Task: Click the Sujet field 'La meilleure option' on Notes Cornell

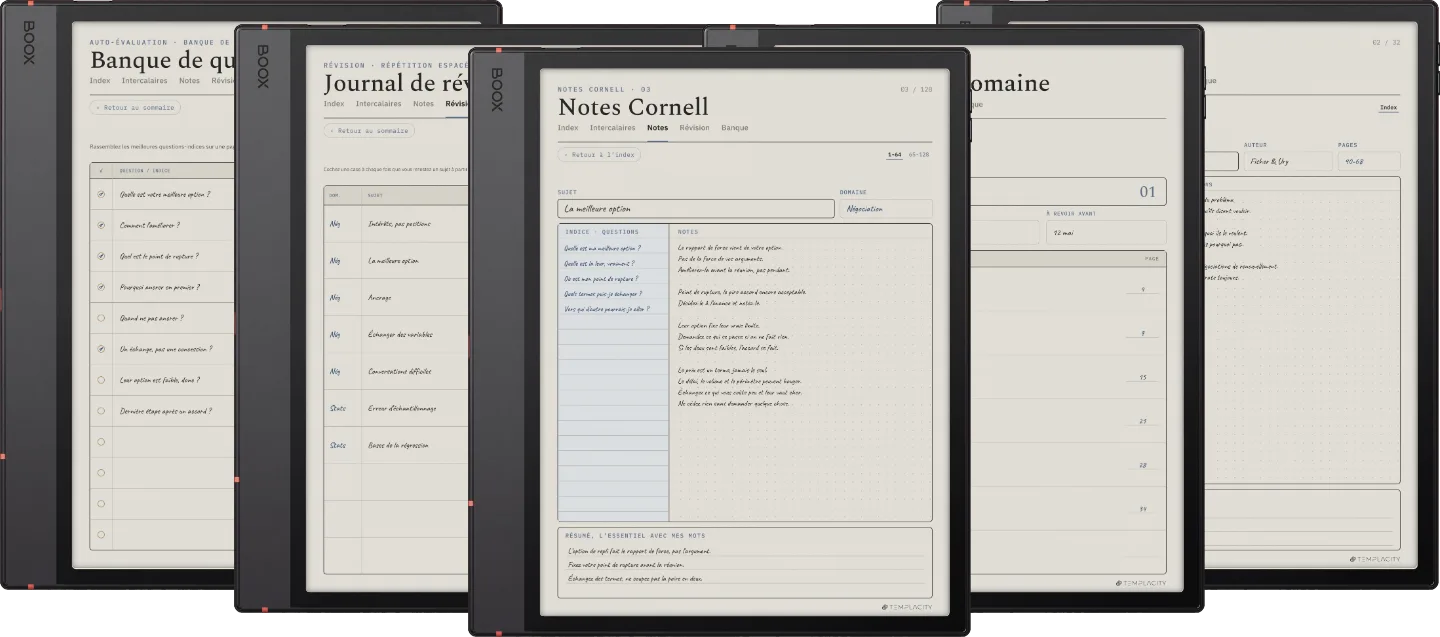Action: pyautogui.click(x=696, y=209)
